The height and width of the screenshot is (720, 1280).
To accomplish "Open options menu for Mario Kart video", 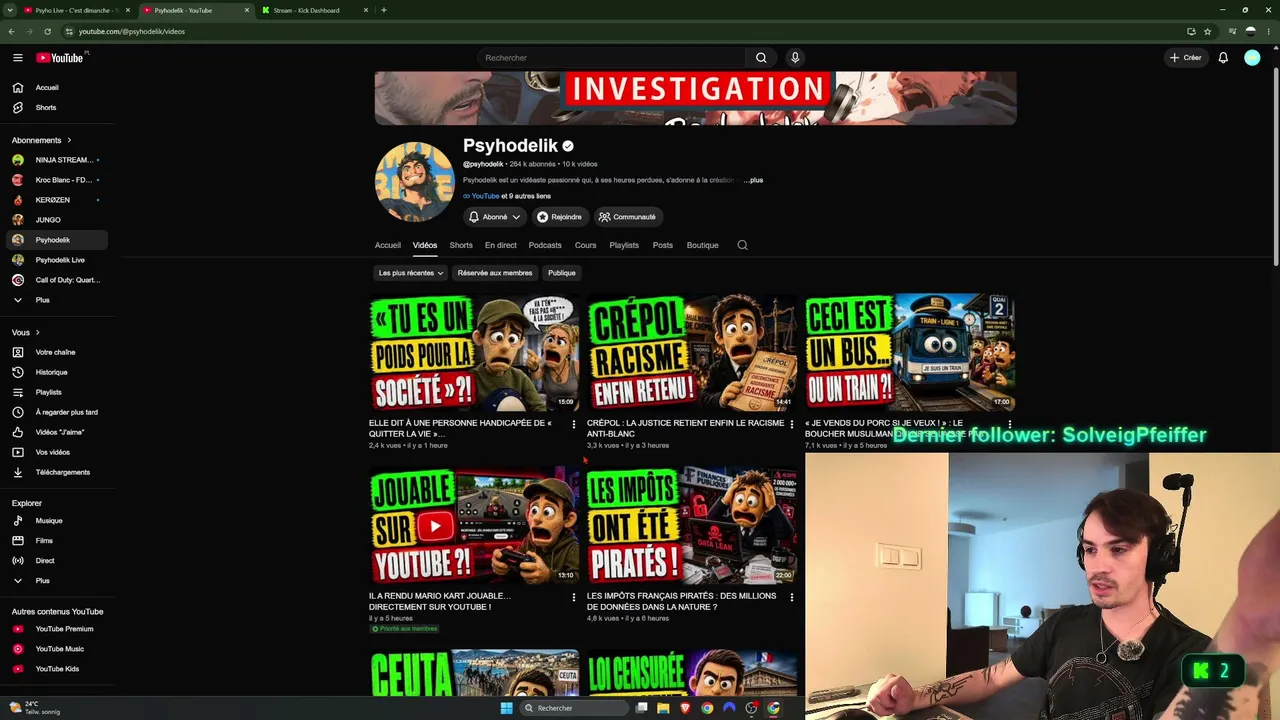I will [x=574, y=597].
